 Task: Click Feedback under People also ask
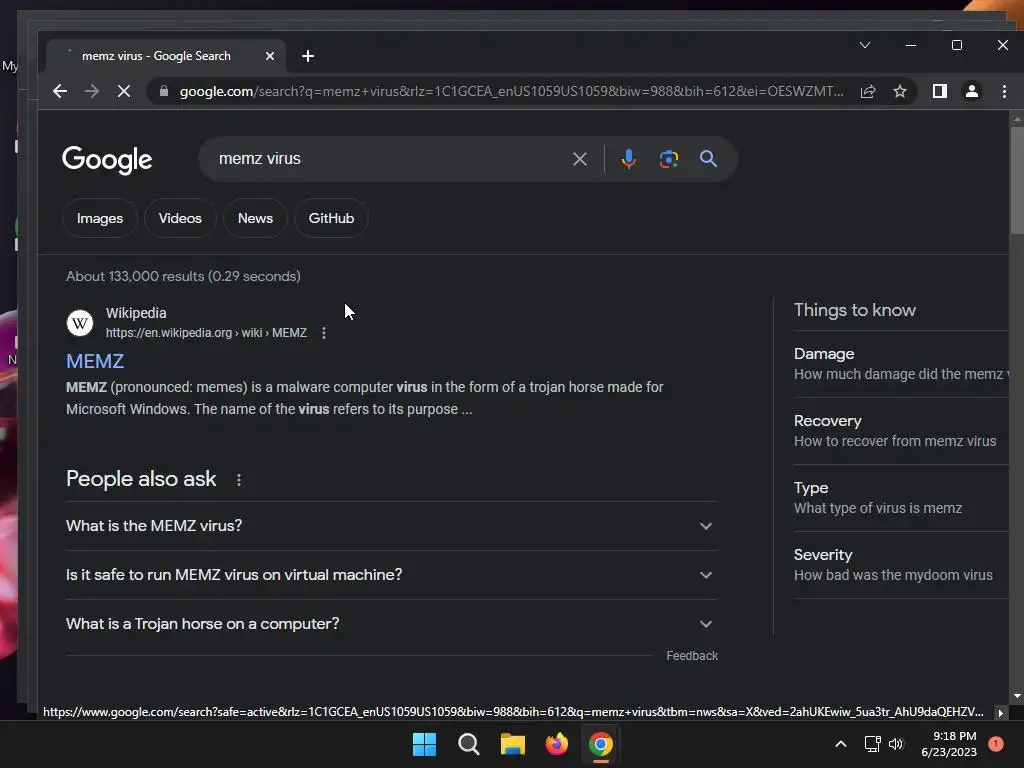pos(692,656)
